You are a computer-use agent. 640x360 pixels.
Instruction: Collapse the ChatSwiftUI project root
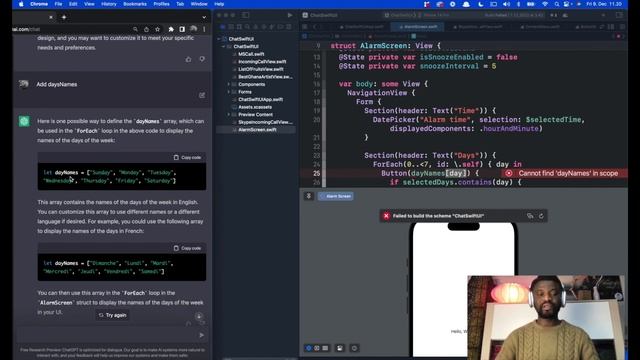point(219,39)
